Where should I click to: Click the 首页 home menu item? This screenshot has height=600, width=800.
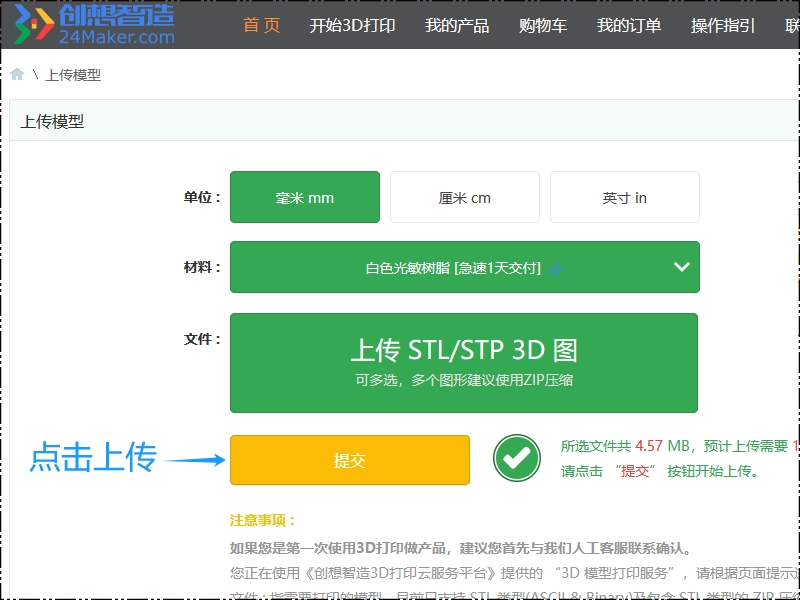[261, 26]
